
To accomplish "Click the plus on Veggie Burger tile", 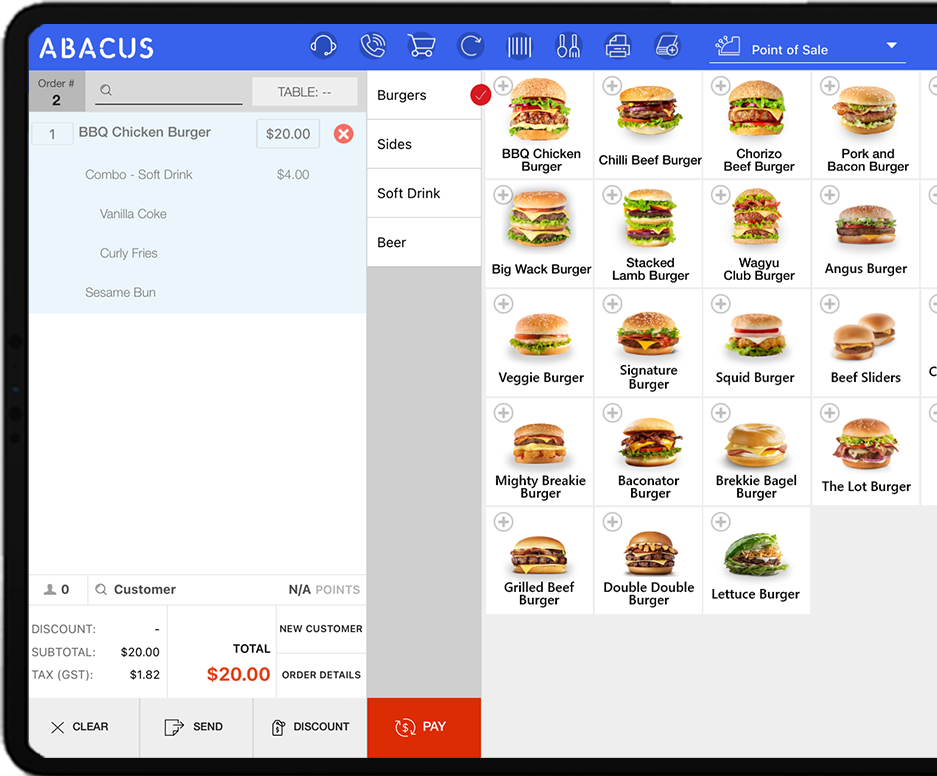I will (503, 304).
